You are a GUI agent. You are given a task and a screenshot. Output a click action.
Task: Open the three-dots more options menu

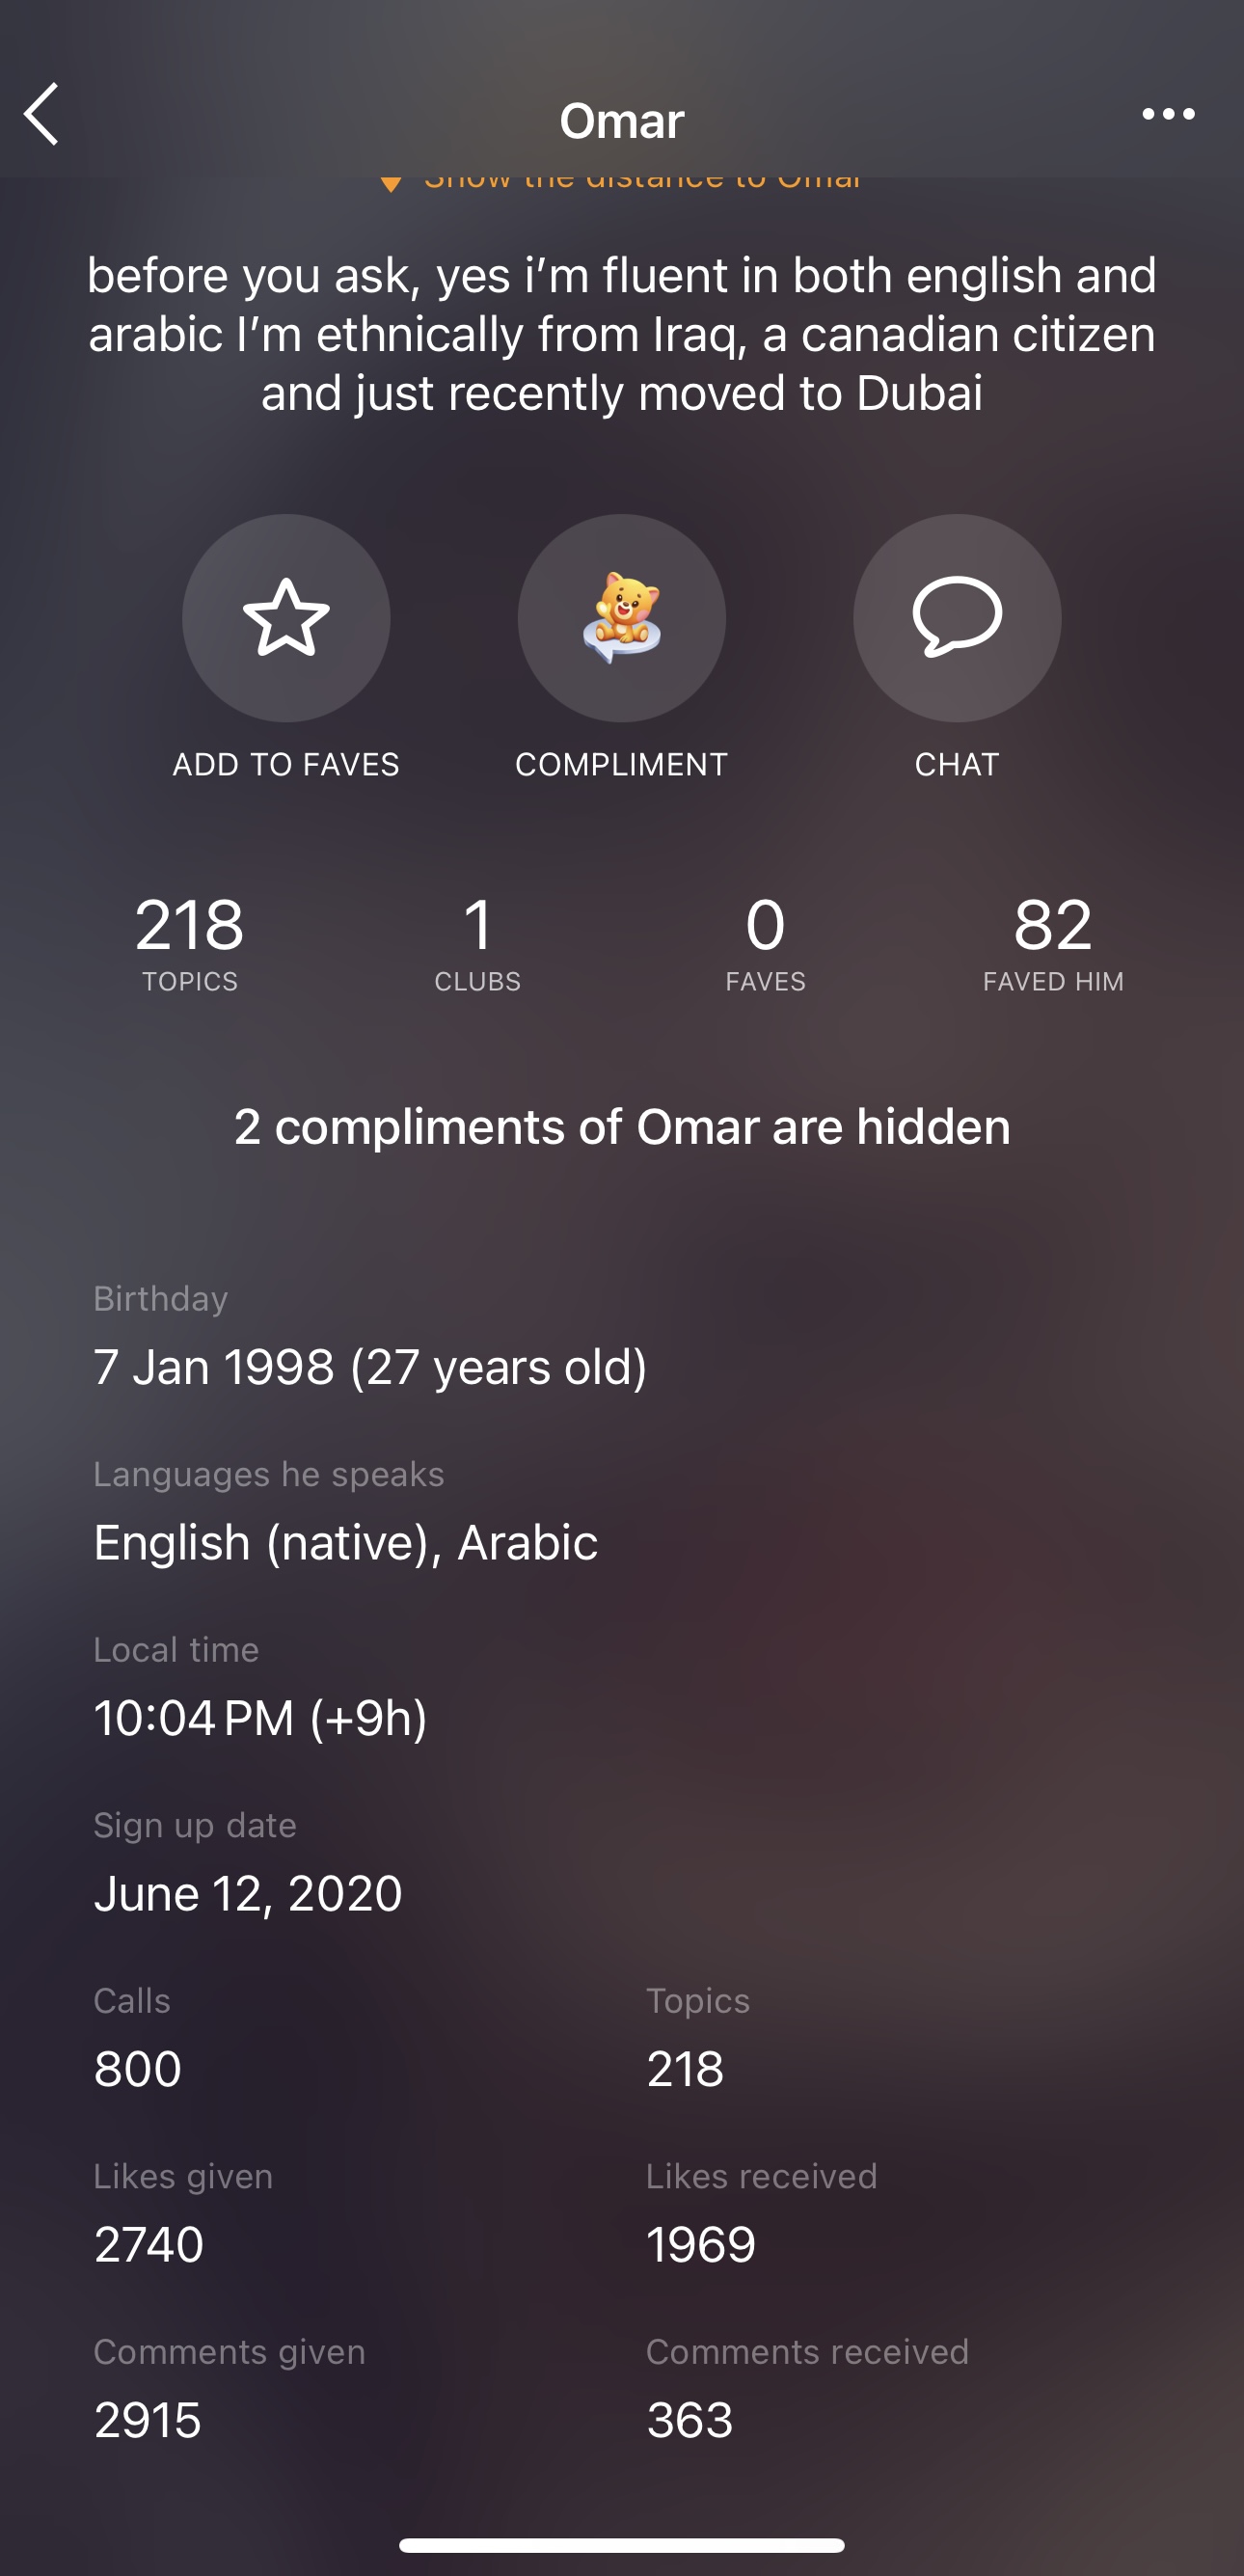[1168, 114]
